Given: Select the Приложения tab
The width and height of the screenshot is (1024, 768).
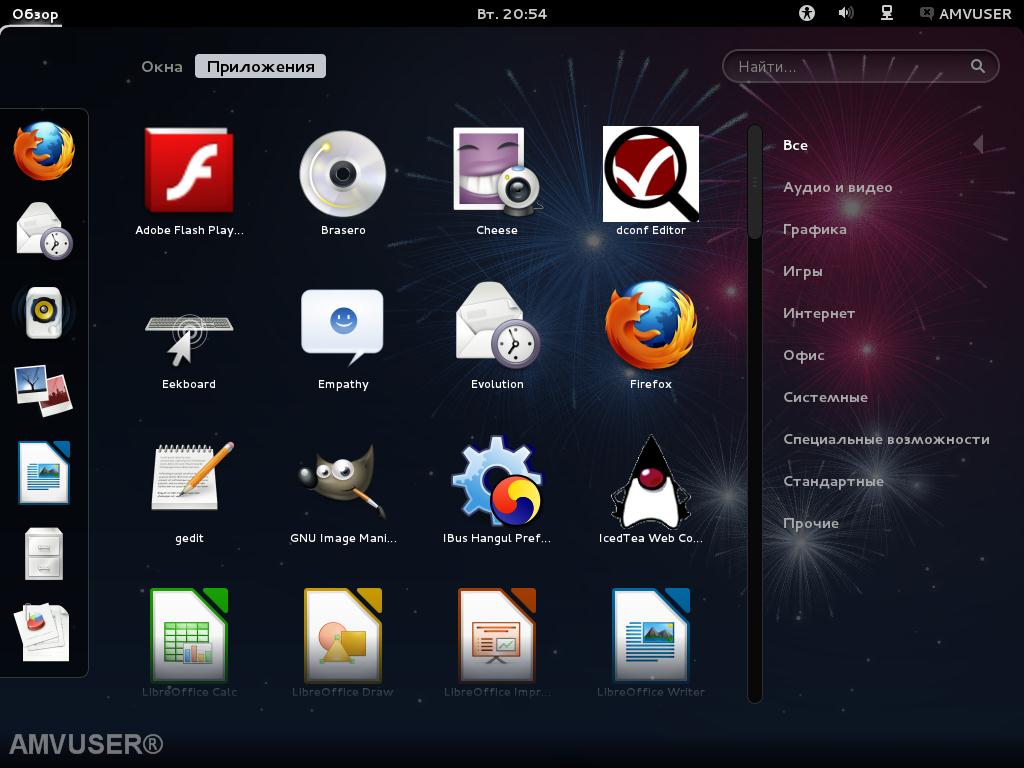Looking at the screenshot, I should (x=261, y=67).
